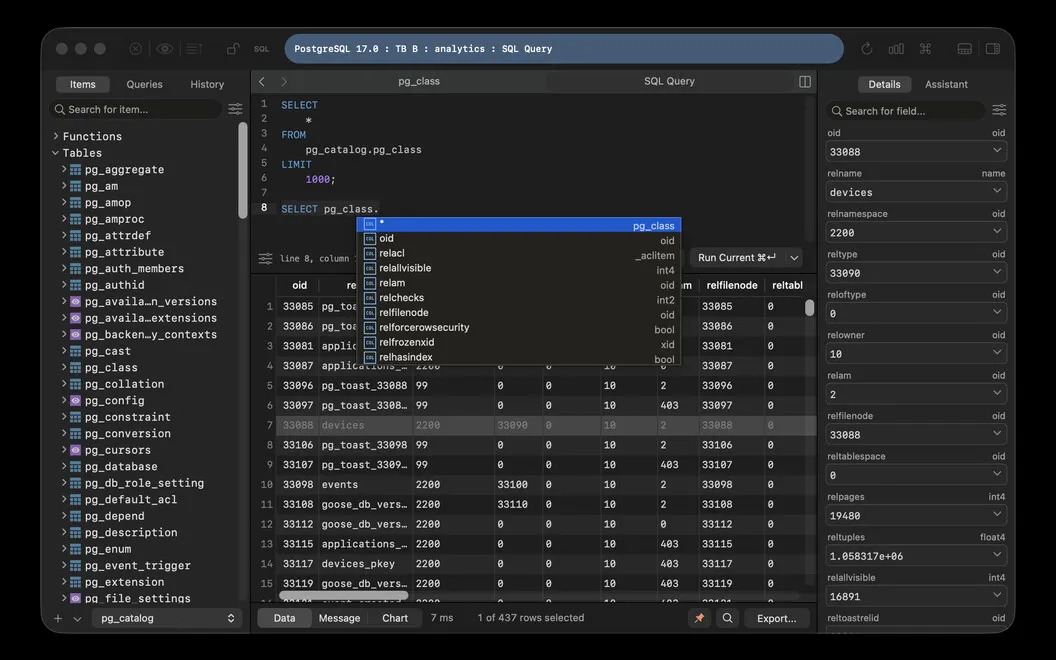Select the Details tab

(x=884, y=84)
